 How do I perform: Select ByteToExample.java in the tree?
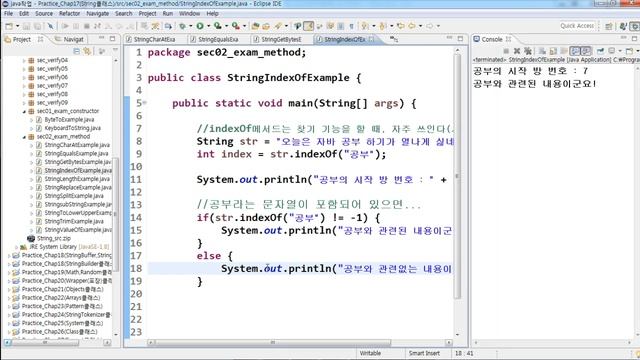point(69,120)
